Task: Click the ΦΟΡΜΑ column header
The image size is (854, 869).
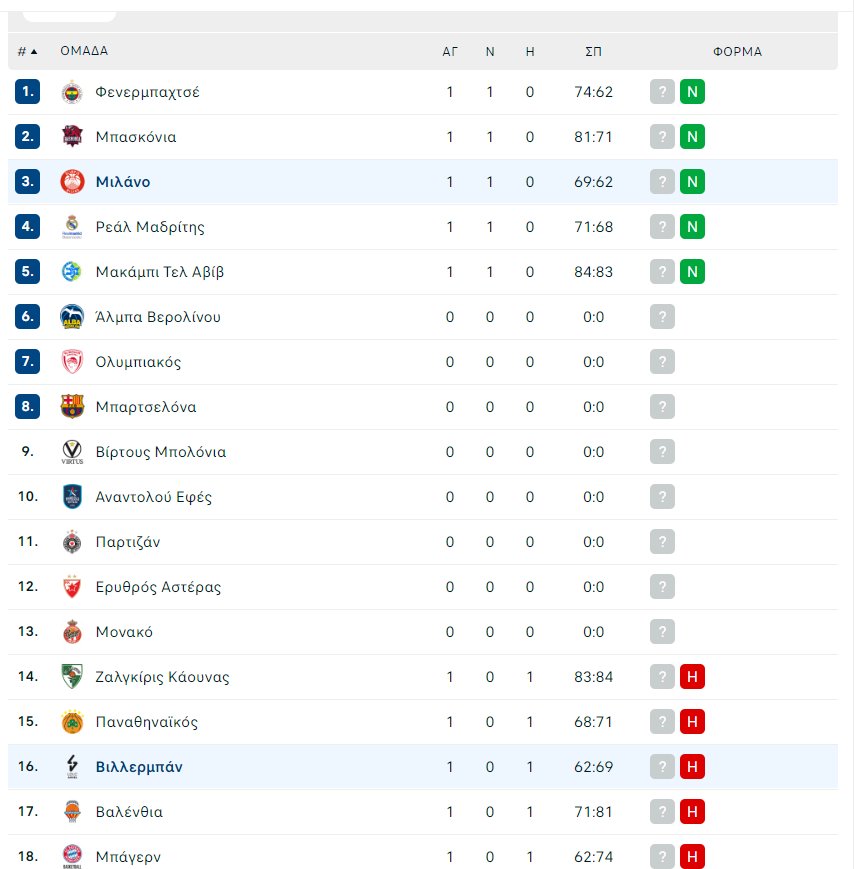Action: point(737,51)
